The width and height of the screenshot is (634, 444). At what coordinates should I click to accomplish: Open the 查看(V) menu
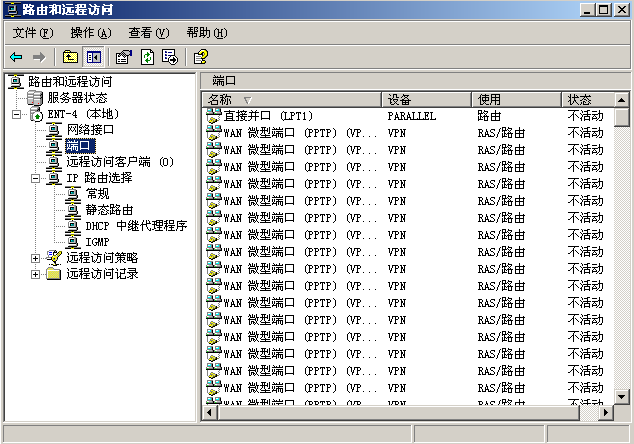point(148,33)
